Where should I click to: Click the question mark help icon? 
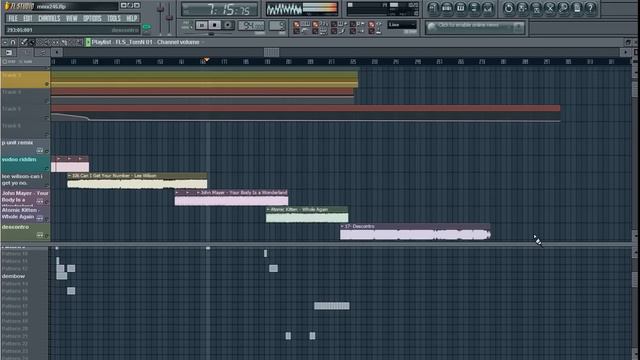click(590, 9)
